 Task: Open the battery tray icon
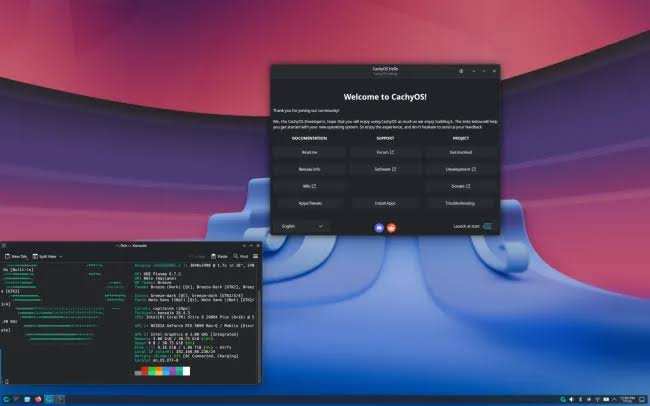click(606, 399)
